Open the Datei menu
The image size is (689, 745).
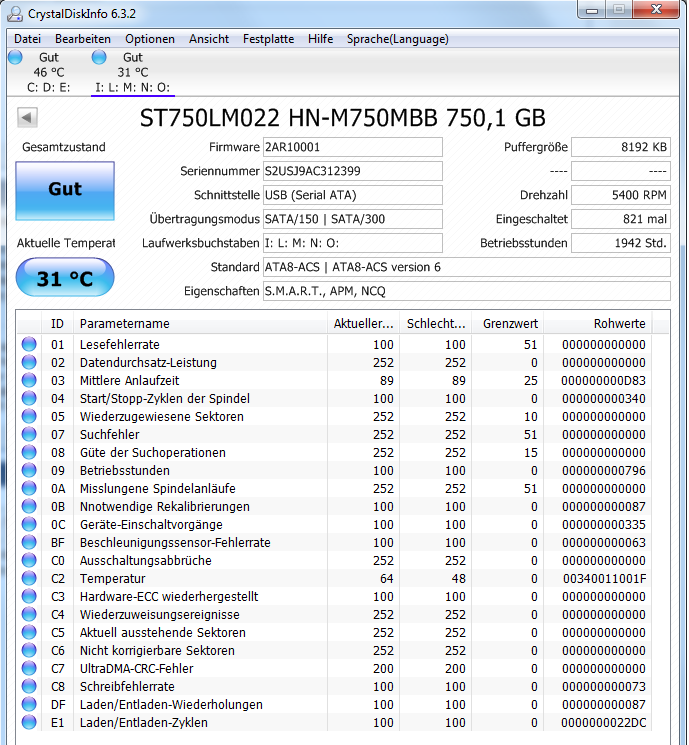click(x=28, y=39)
